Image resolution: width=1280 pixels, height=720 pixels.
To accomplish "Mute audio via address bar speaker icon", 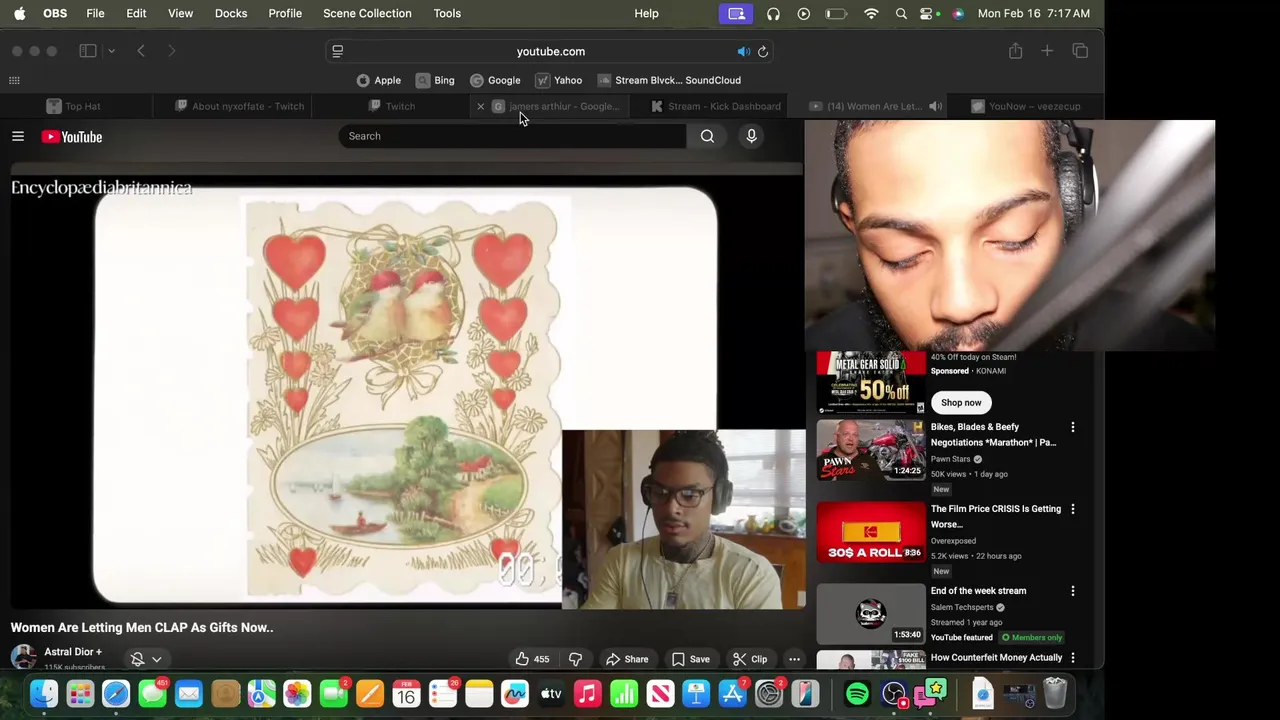I will coord(743,51).
